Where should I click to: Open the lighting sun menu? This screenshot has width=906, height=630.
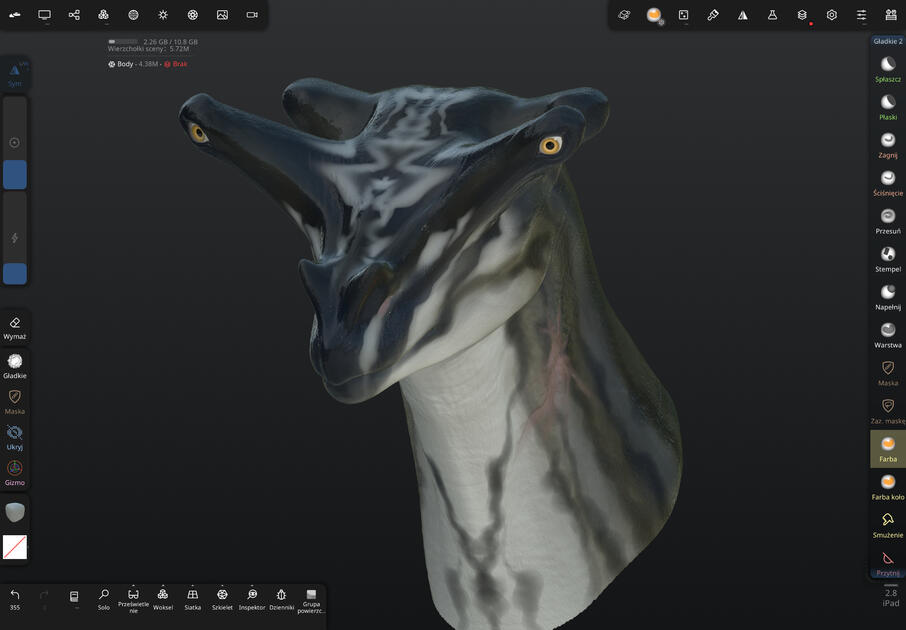tap(163, 15)
